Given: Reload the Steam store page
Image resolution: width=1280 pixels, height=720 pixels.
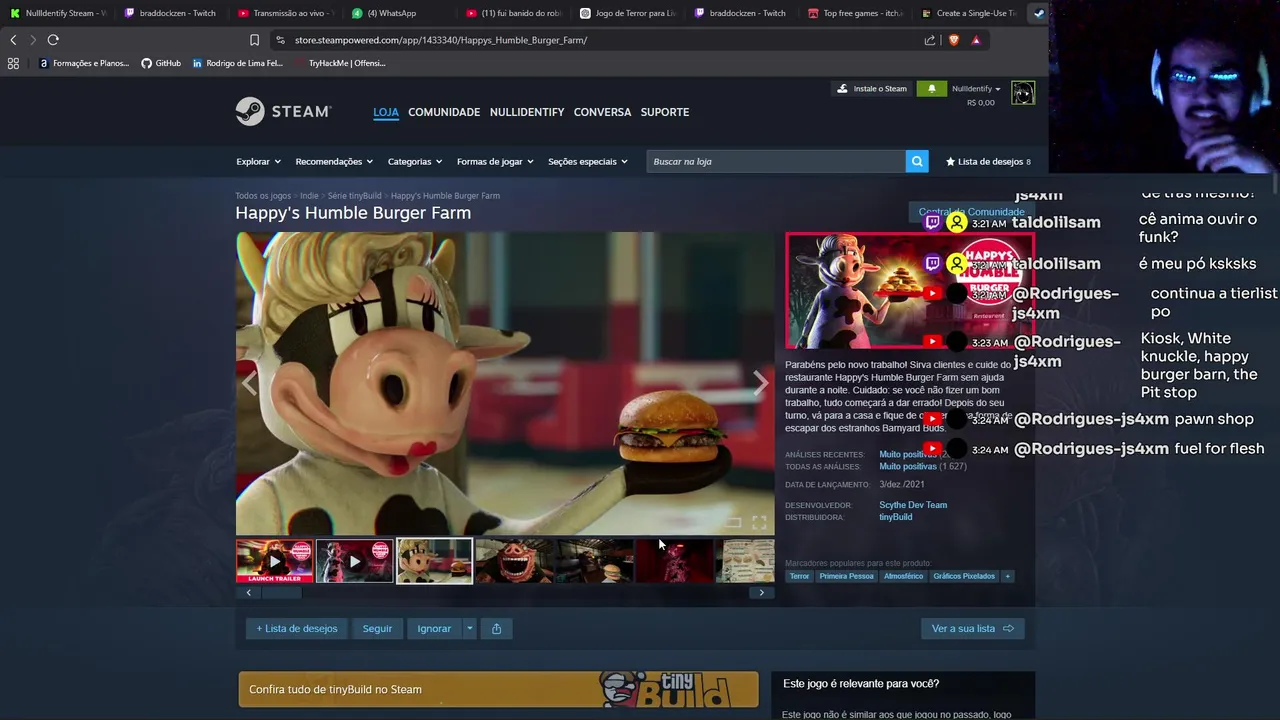Looking at the screenshot, I should (53, 40).
